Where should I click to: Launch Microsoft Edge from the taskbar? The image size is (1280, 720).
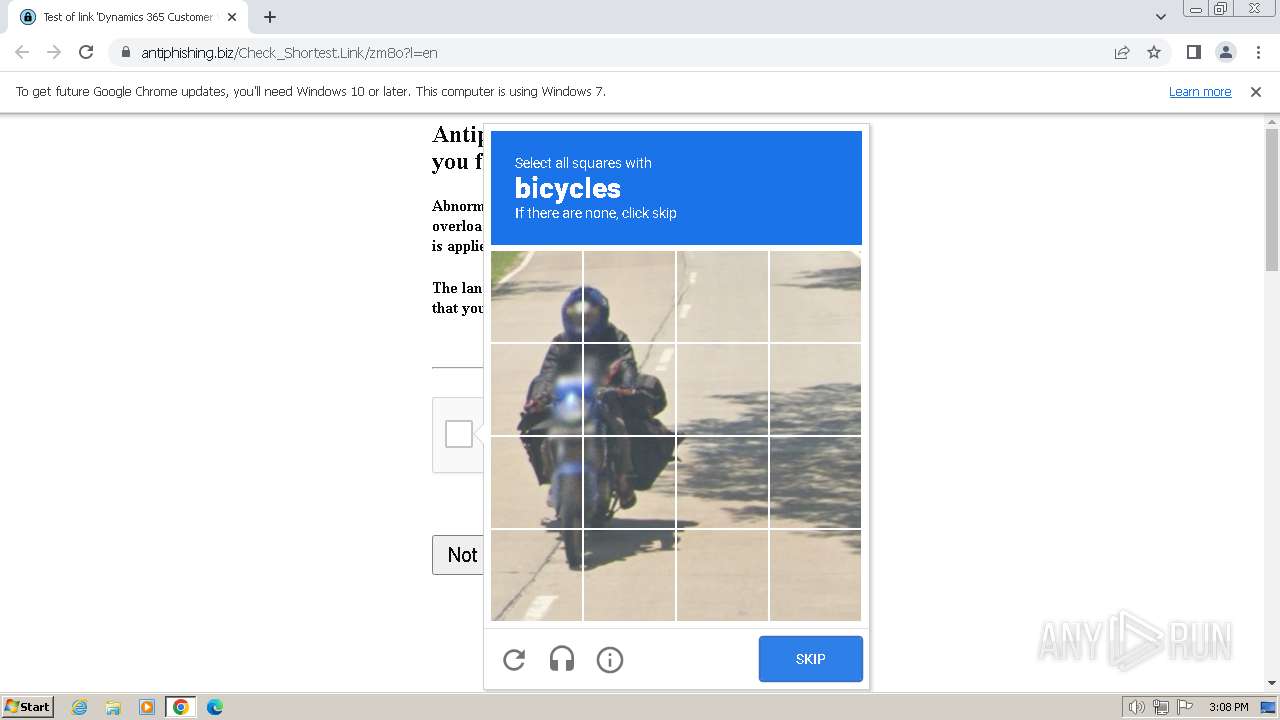(x=215, y=707)
